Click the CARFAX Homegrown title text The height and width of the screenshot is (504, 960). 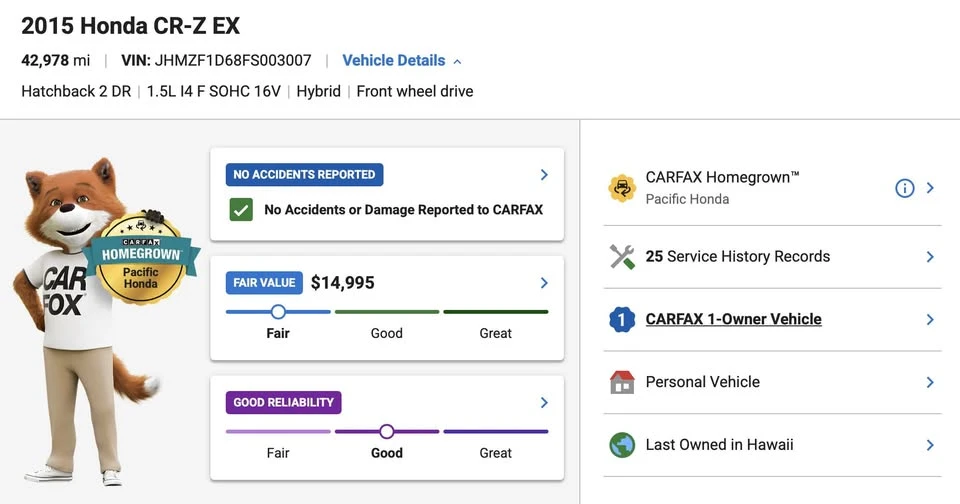coord(722,177)
